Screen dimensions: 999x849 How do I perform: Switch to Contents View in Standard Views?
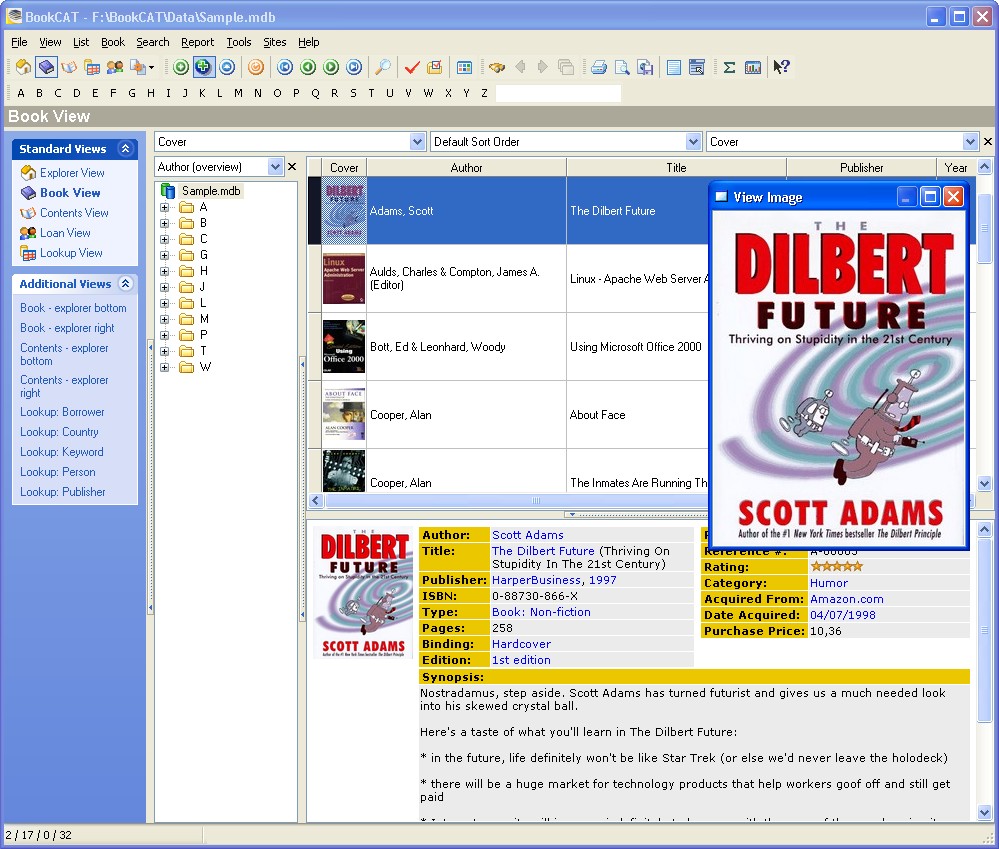(74, 213)
